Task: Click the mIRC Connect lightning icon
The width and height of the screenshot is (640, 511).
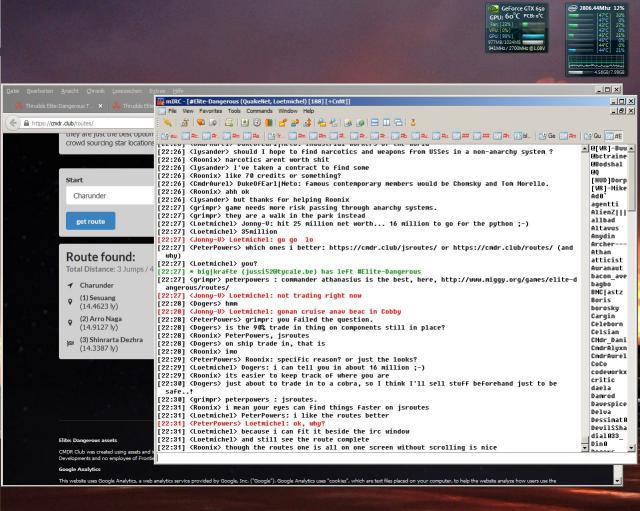Action: [167, 122]
